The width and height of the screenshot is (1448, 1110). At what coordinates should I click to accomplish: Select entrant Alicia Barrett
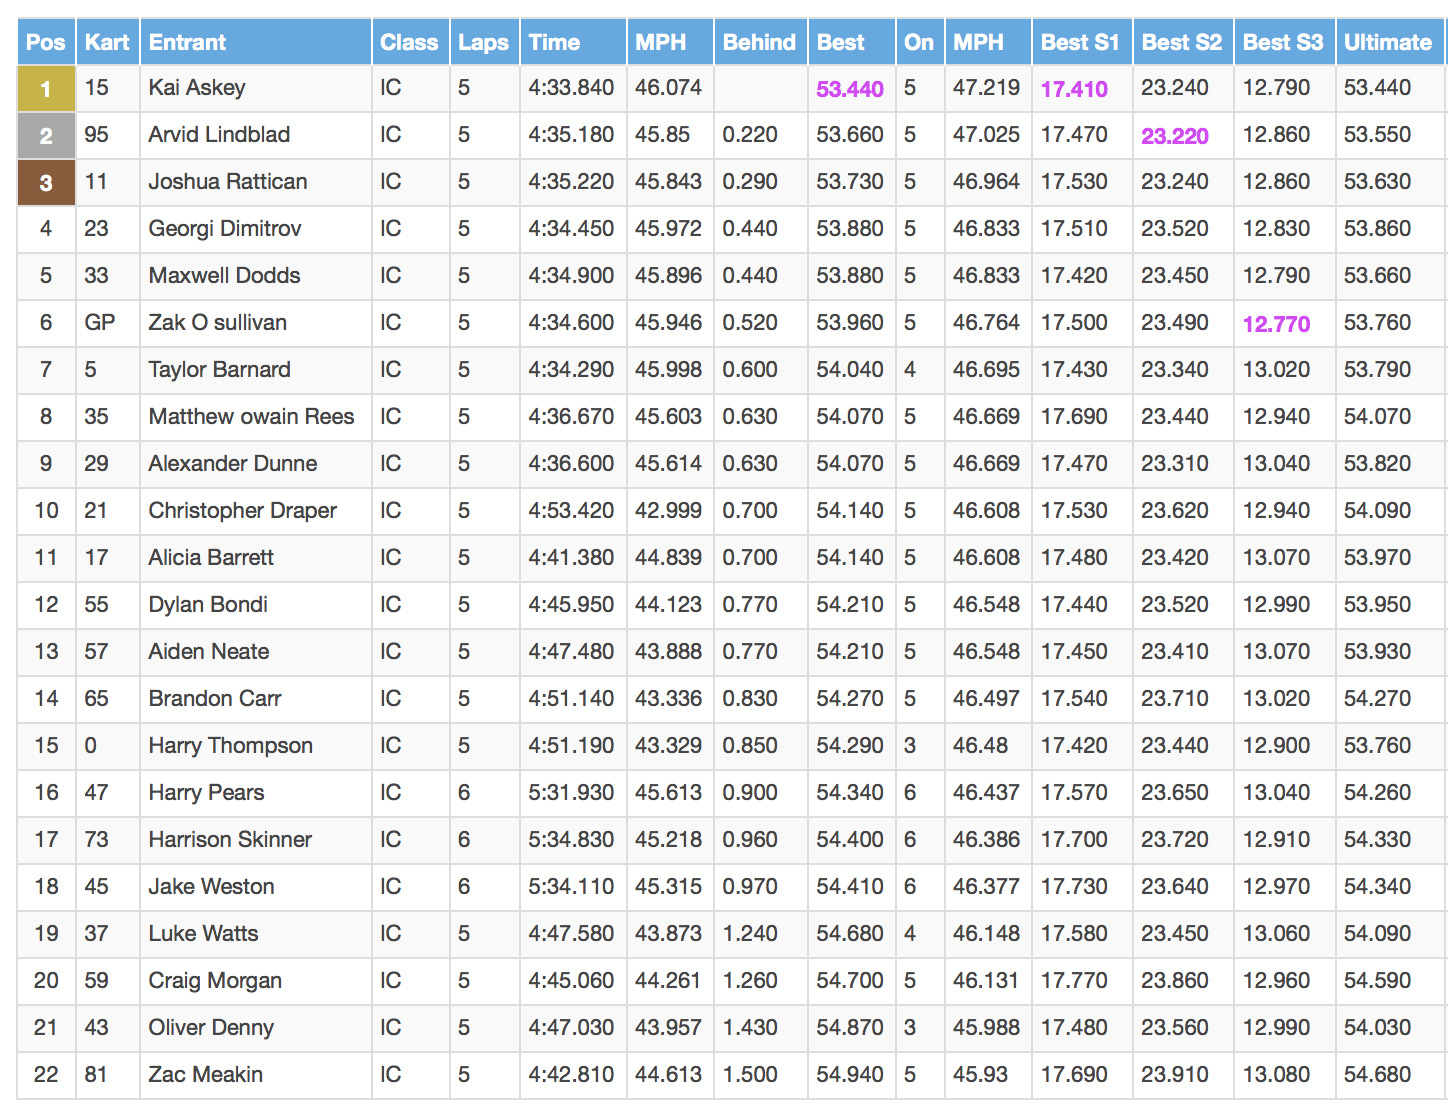pyautogui.click(x=211, y=558)
